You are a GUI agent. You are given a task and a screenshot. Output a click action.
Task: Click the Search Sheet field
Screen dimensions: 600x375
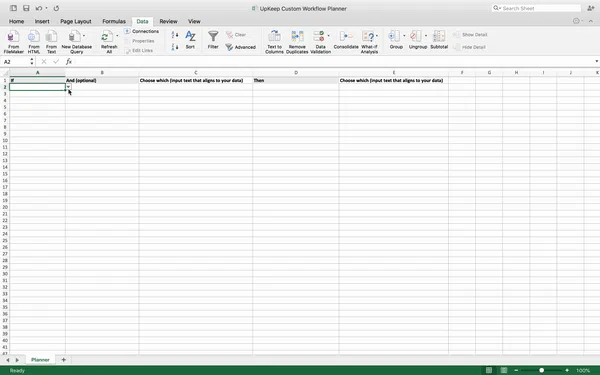click(536, 8)
